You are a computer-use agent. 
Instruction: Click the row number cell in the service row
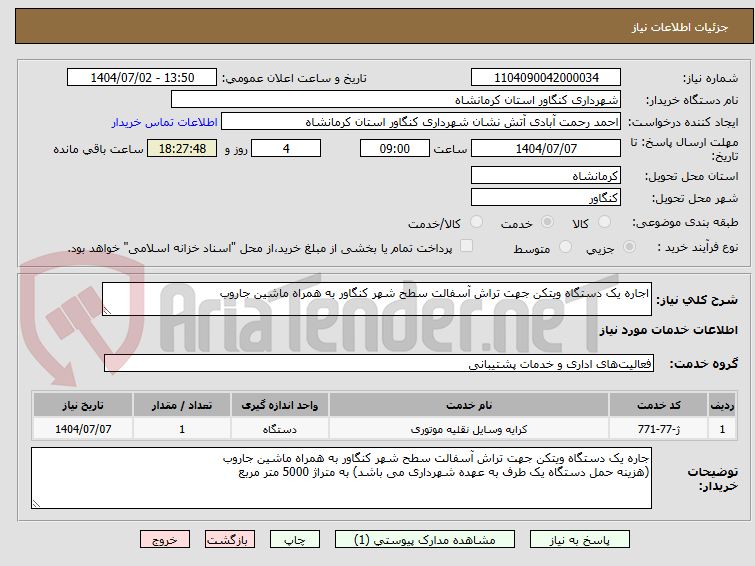pyautogui.click(x=722, y=429)
